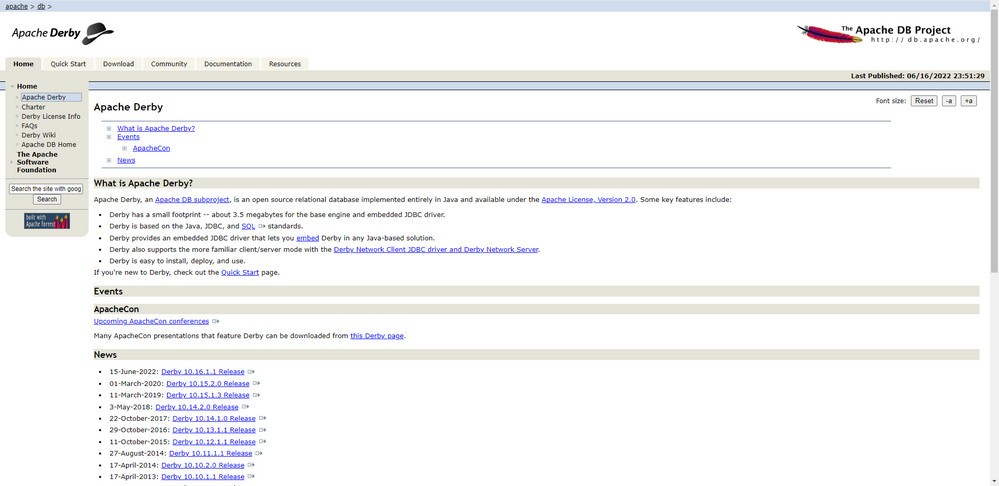This screenshot has height=486, width=999.
Task: Open the Resources tab
Action: click(x=285, y=64)
